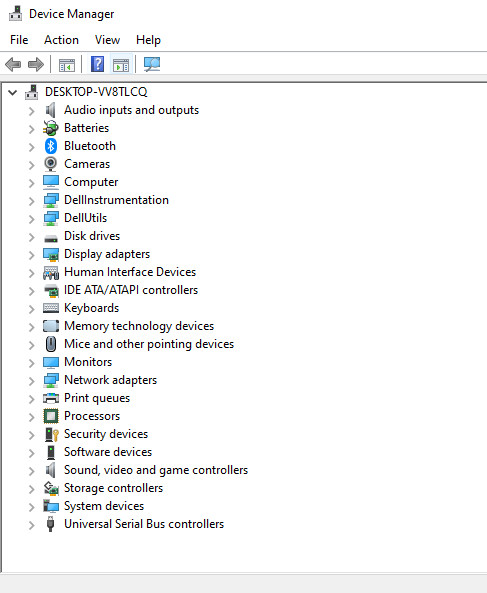Click Scan for hardware changes icon

152,64
